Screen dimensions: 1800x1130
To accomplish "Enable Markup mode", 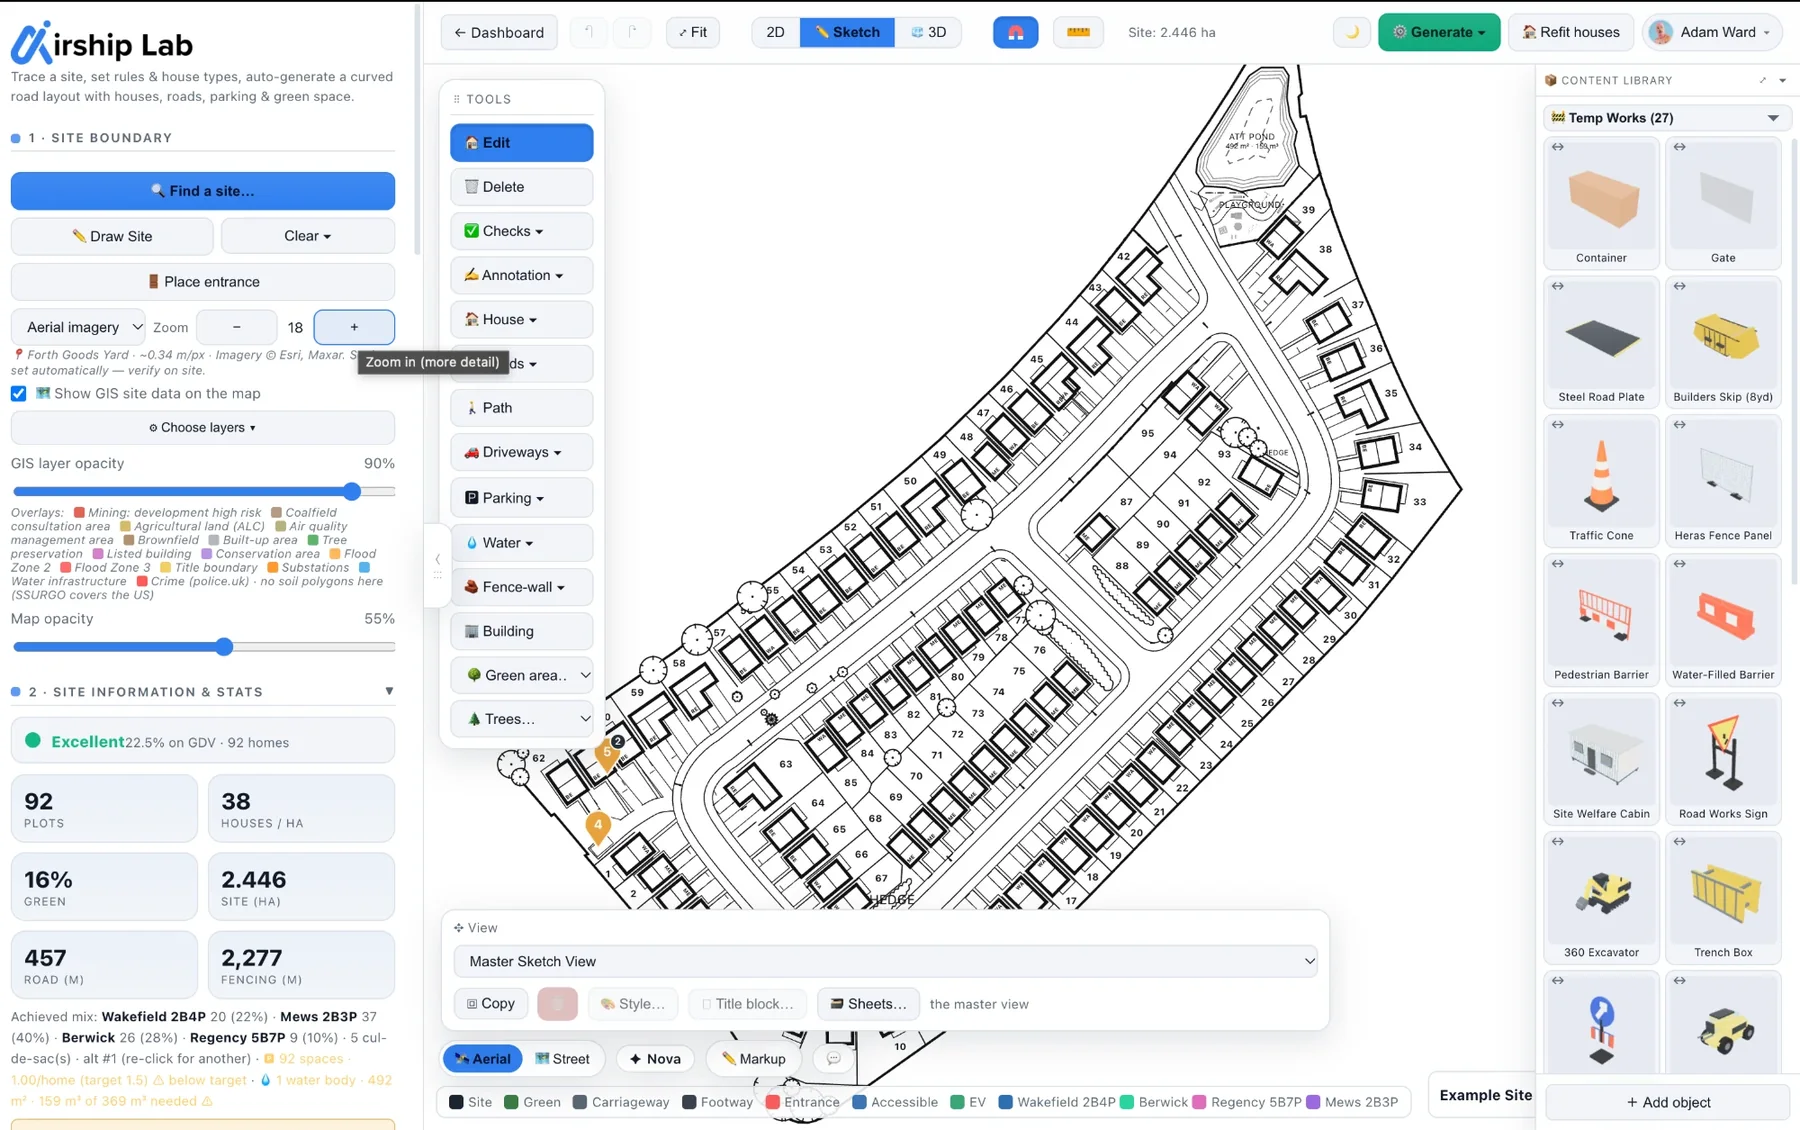I will (x=754, y=1058).
